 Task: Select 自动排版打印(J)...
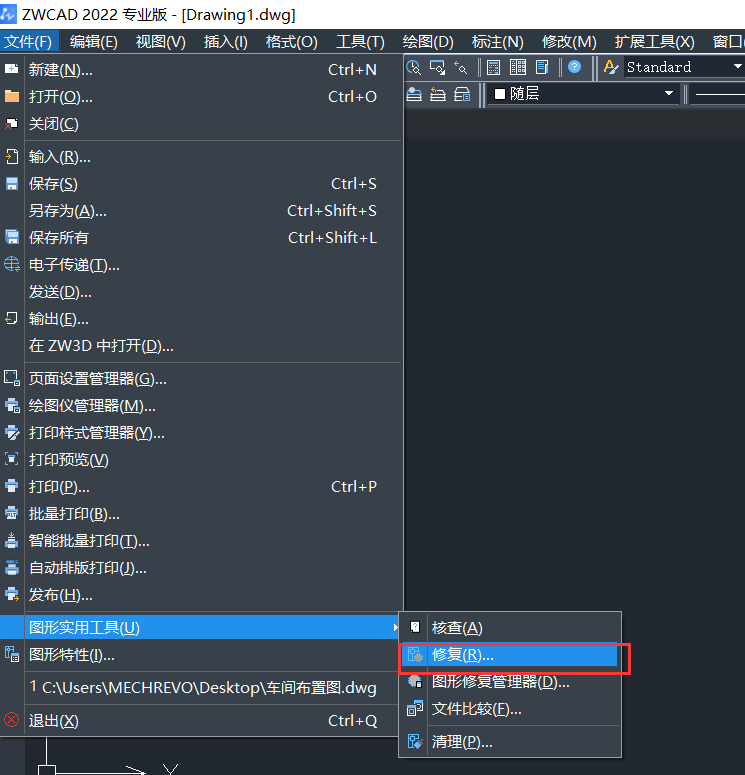pyautogui.click(x=200, y=567)
